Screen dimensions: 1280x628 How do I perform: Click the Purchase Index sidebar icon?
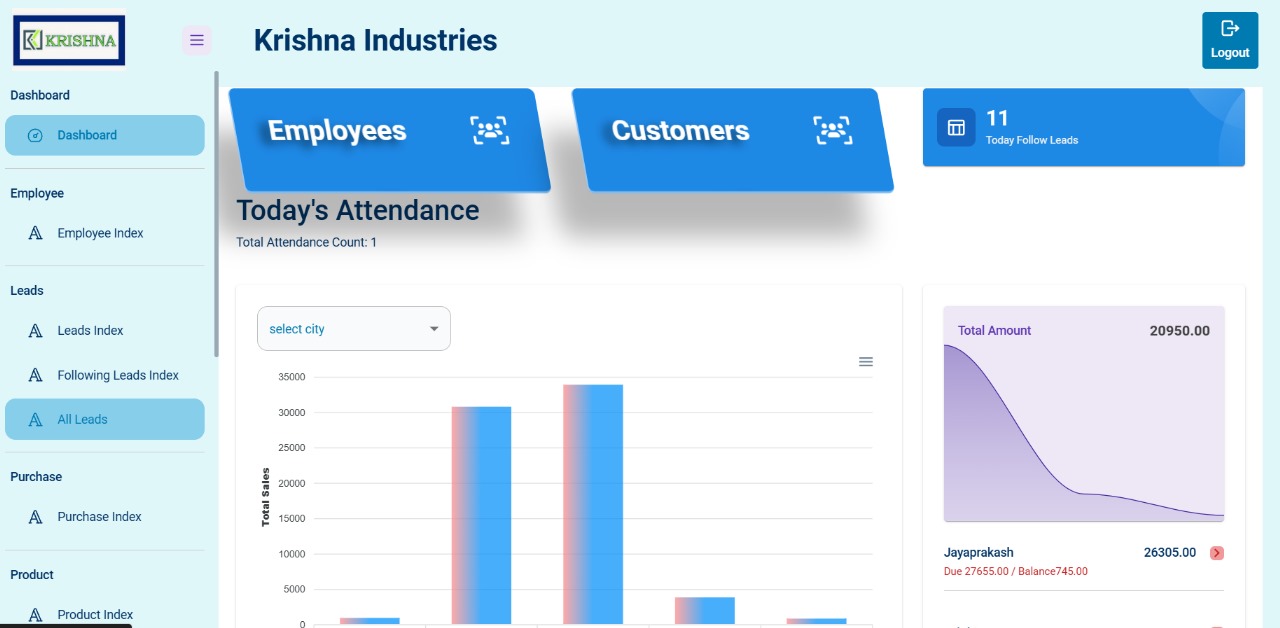tap(36, 517)
